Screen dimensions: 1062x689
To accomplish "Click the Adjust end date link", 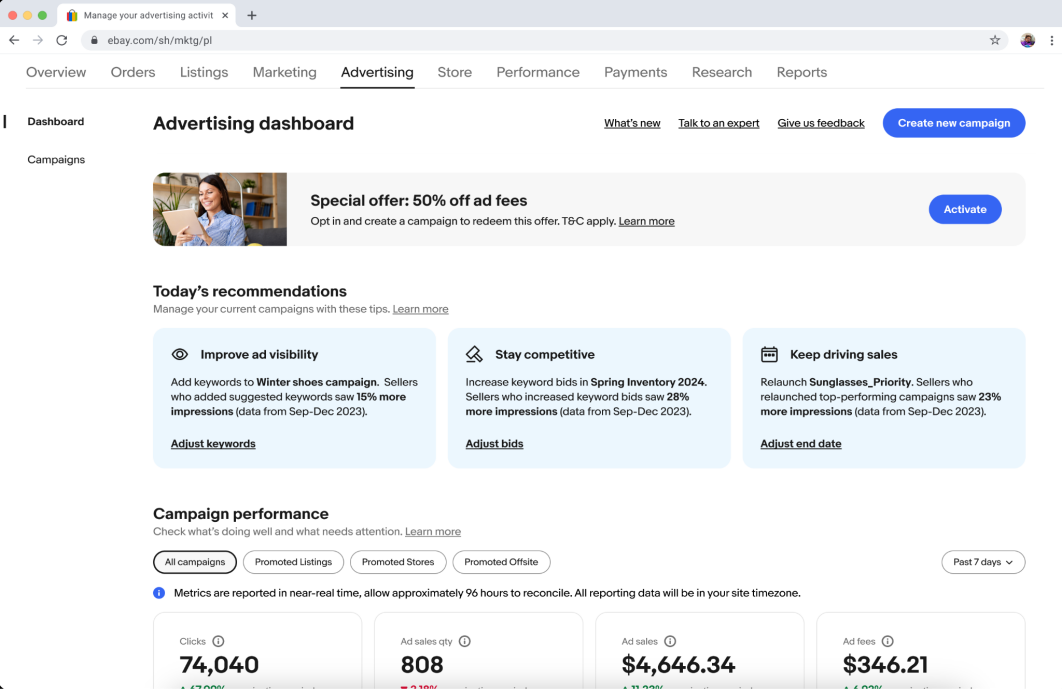I will pyautogui.click(x=801, y=444).
